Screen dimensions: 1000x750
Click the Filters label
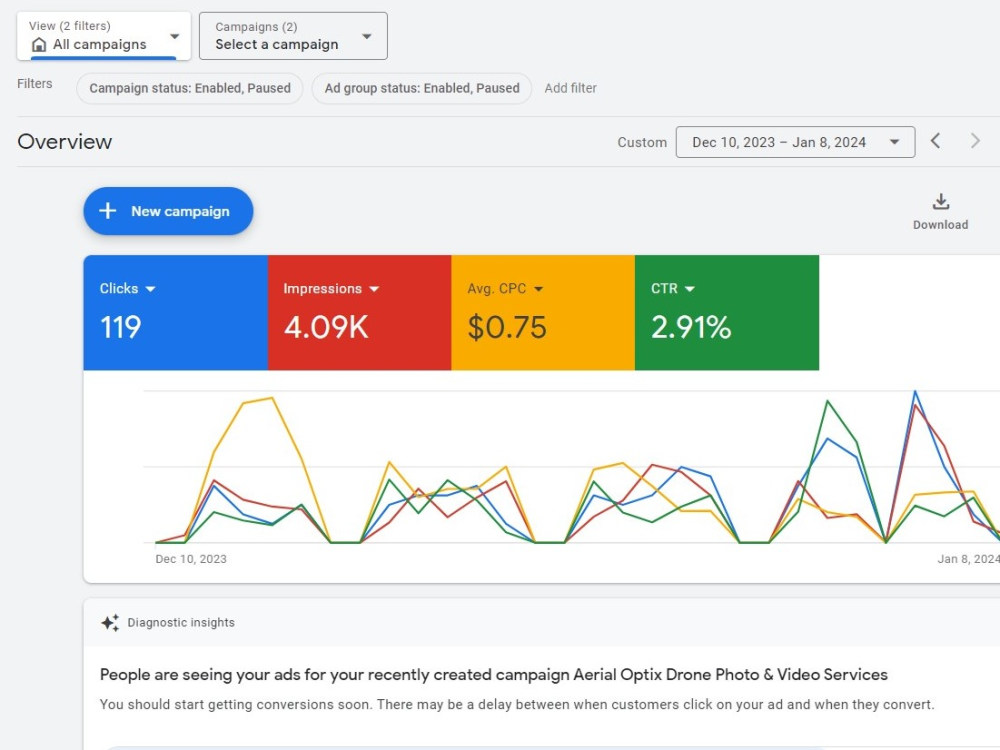(34, 84)
